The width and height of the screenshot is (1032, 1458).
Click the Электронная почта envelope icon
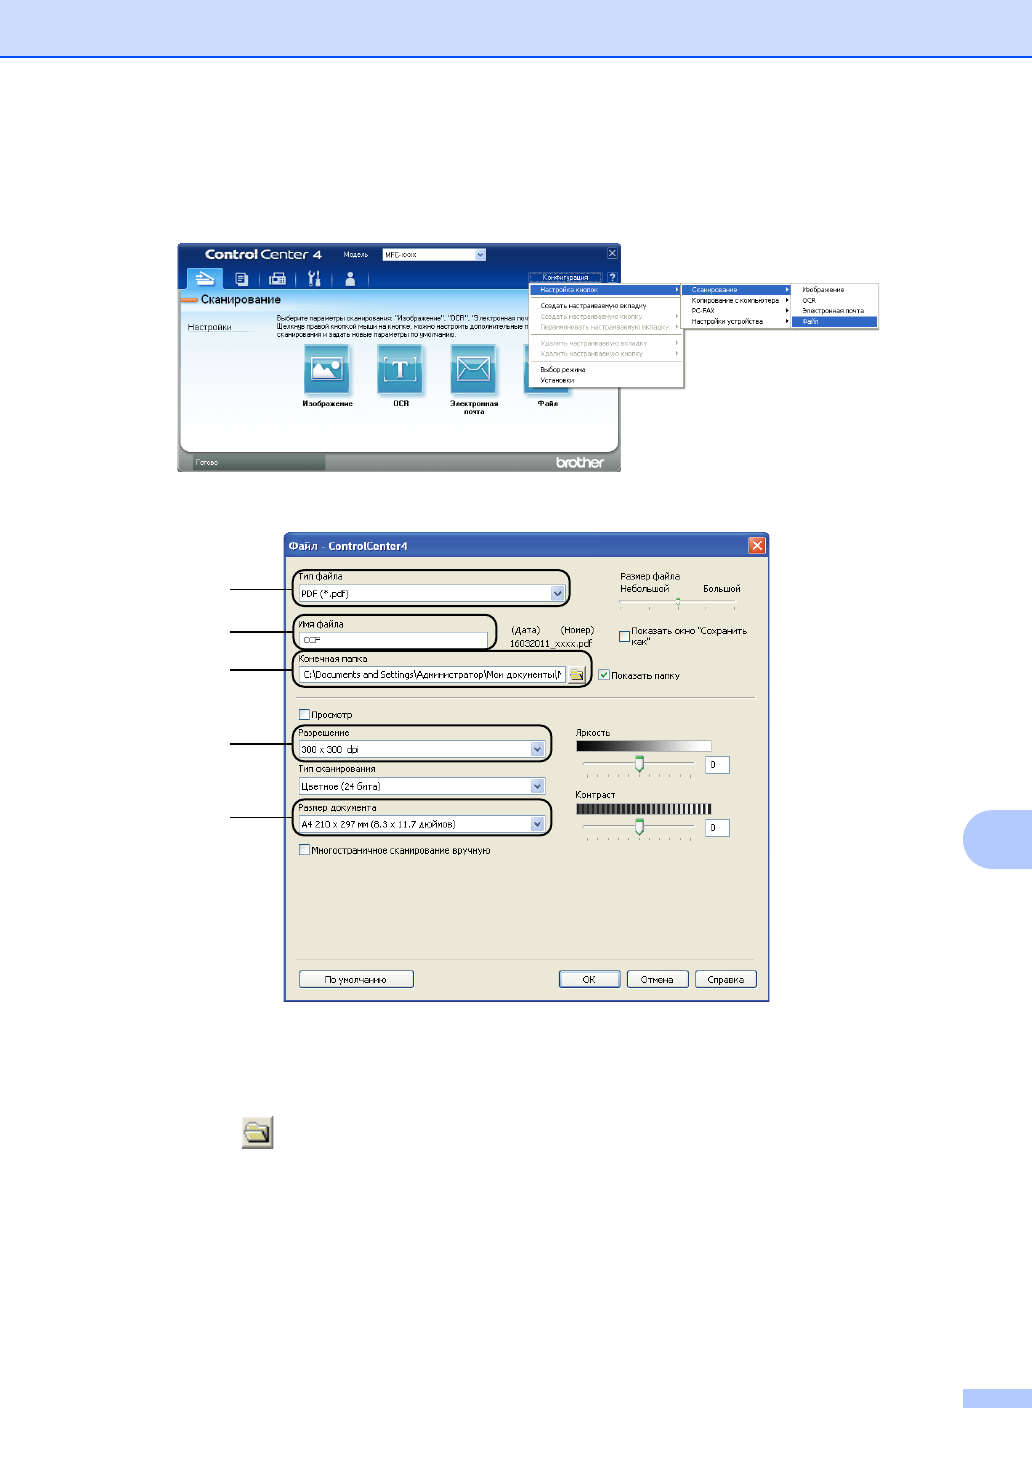point(473,369)
